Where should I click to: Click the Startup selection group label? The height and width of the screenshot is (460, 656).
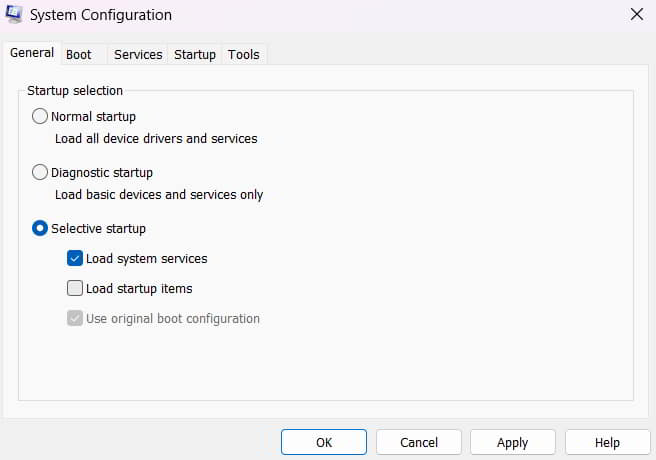pyautogui.click(x=75, y=90)
